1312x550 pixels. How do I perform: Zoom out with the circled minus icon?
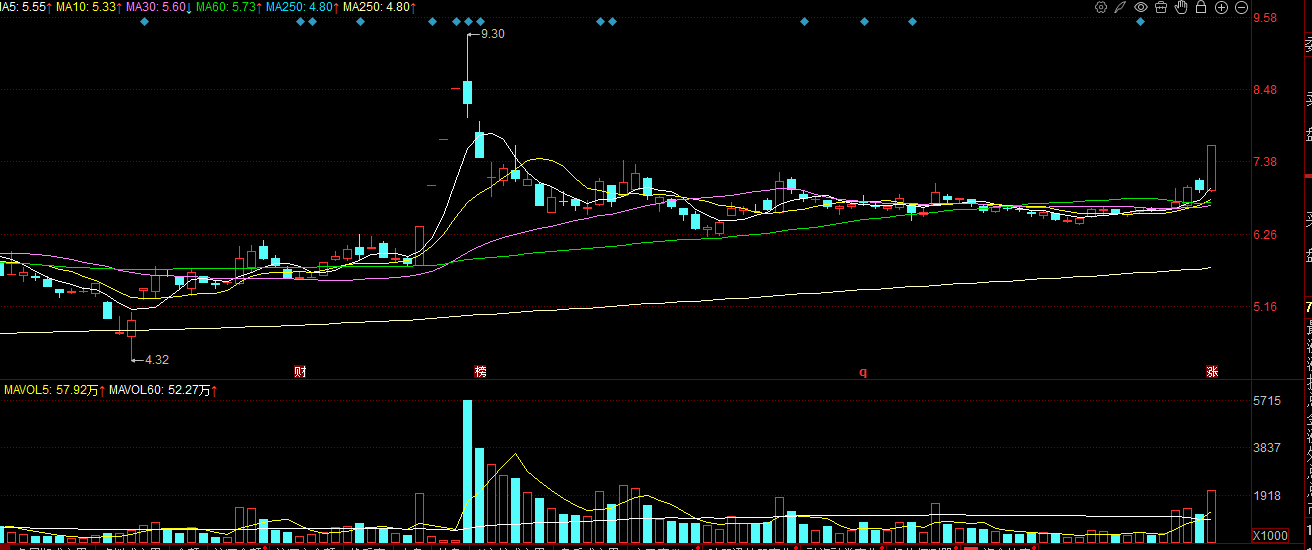[1241, 7]
